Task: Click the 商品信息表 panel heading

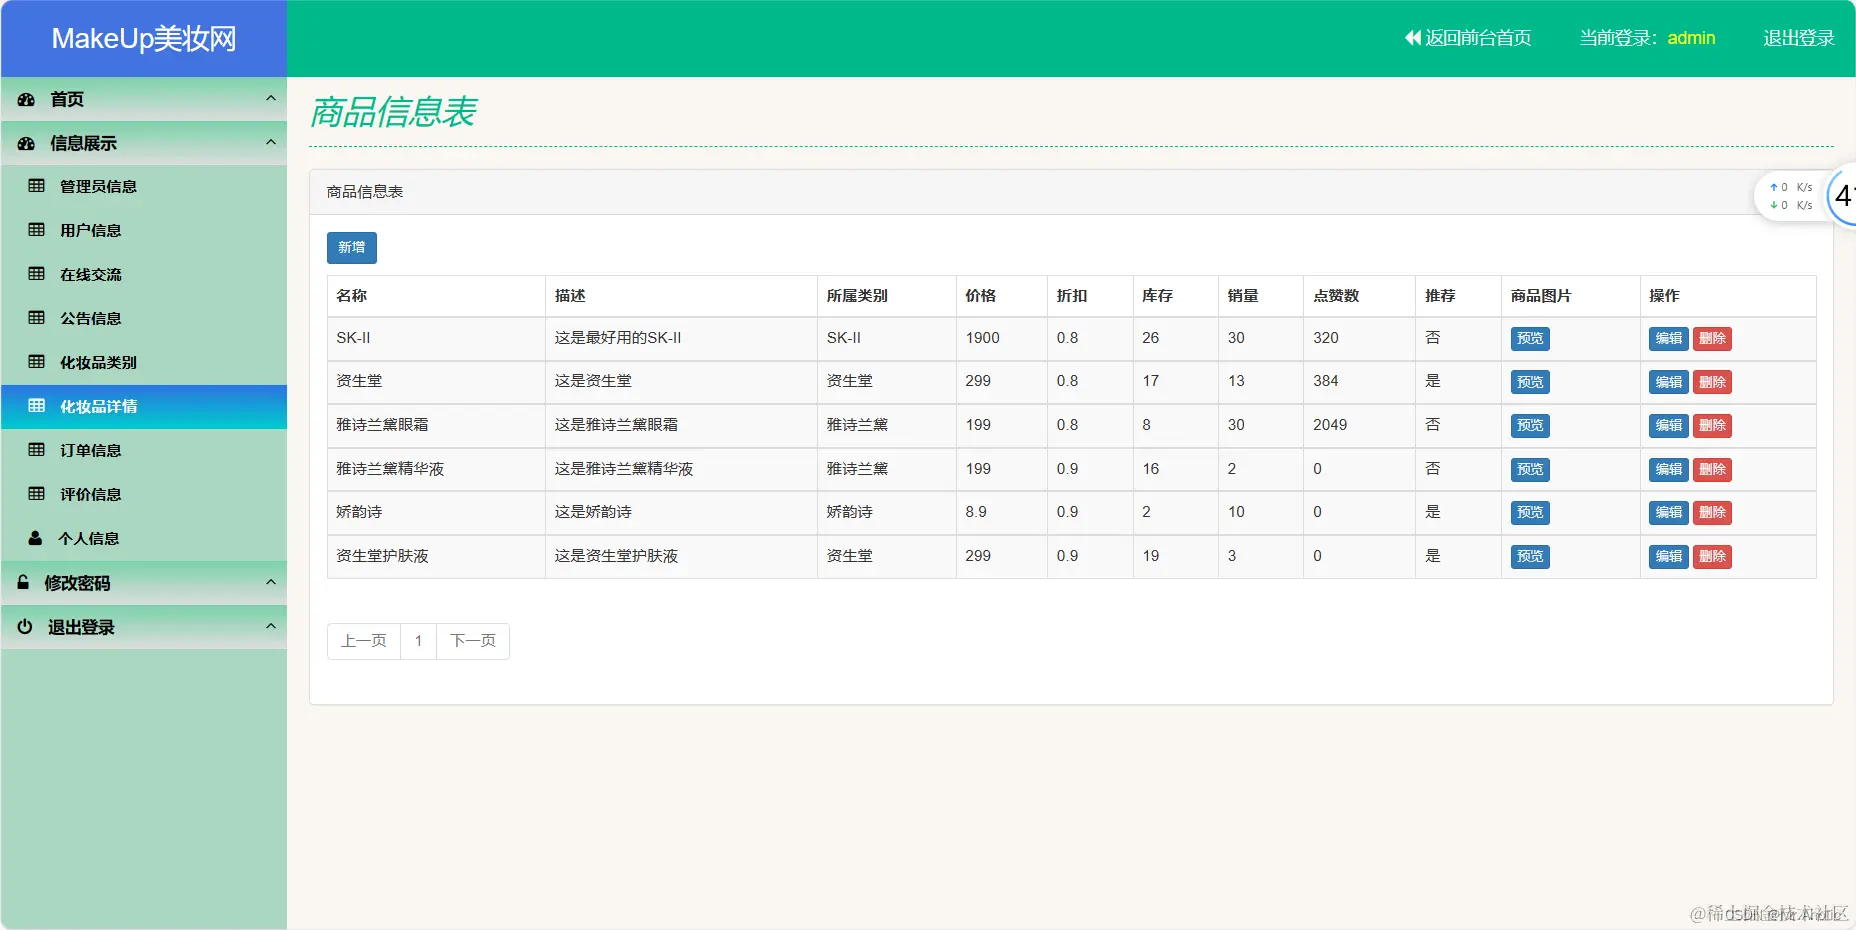Action: click(365, 192)
